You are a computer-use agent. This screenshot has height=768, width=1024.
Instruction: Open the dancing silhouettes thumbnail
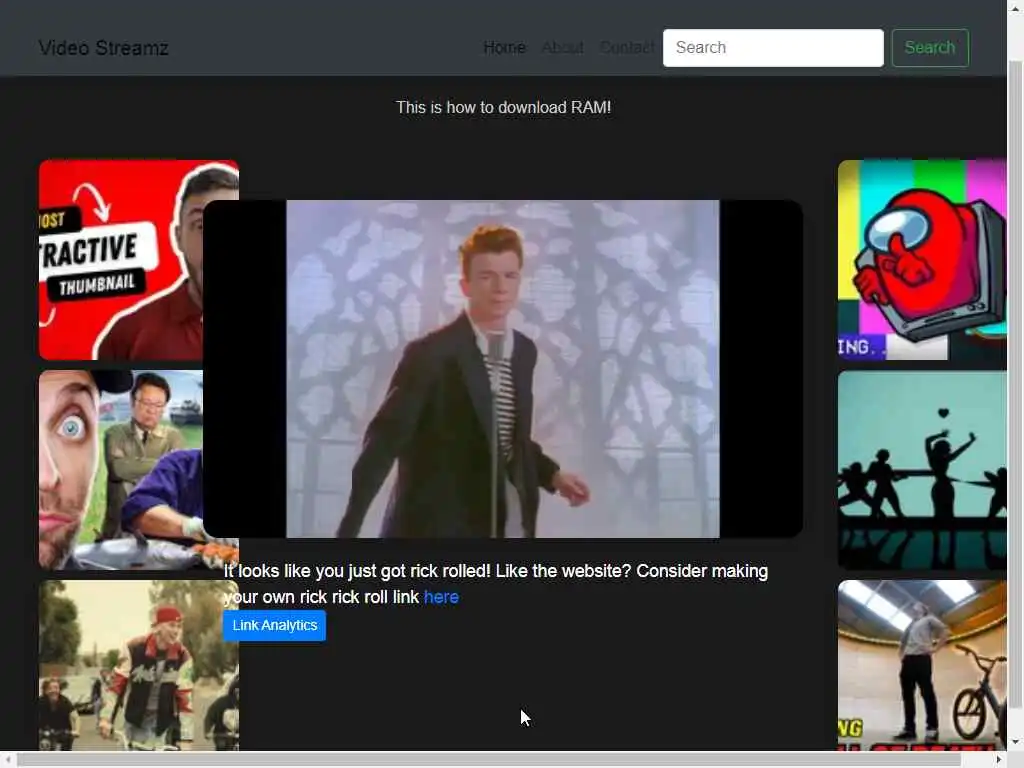922,470
